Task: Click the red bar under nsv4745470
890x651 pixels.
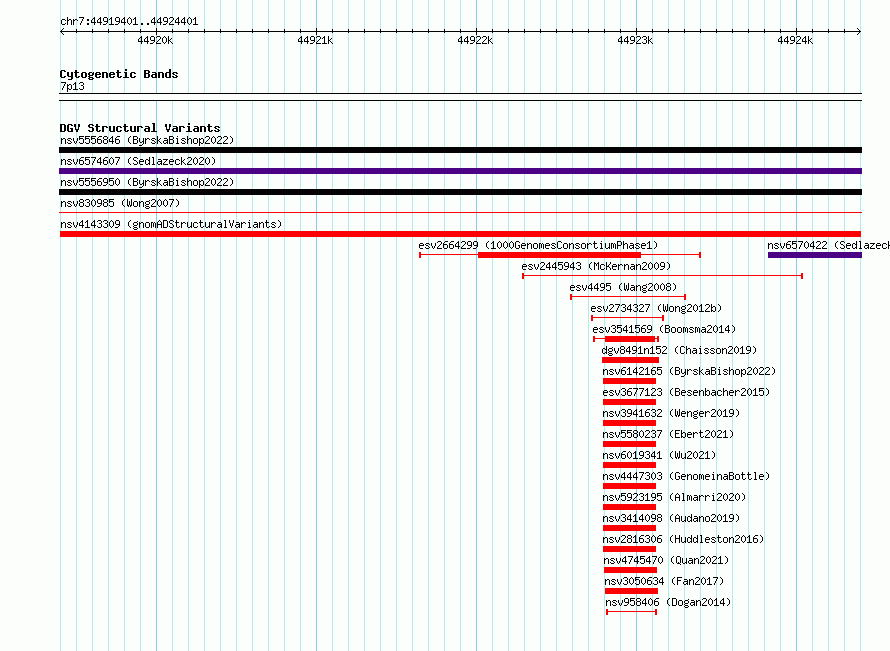Action: point(631,570)
